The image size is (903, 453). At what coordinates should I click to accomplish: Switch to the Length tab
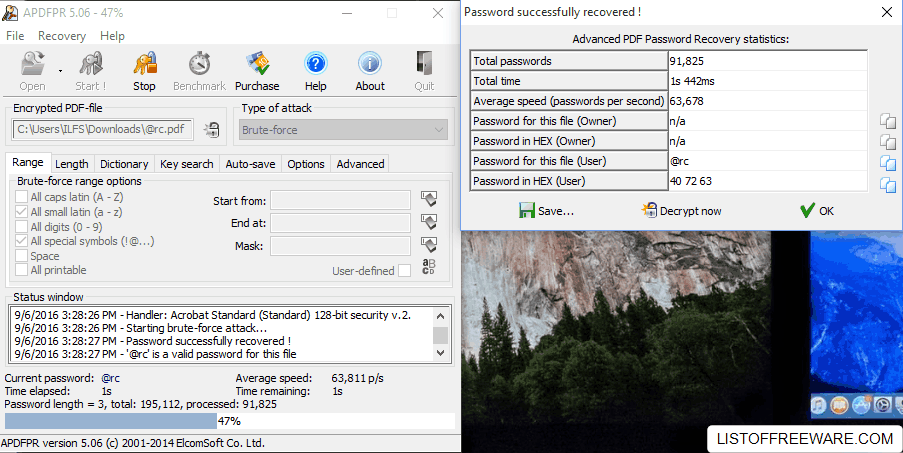tap(72, 164)
